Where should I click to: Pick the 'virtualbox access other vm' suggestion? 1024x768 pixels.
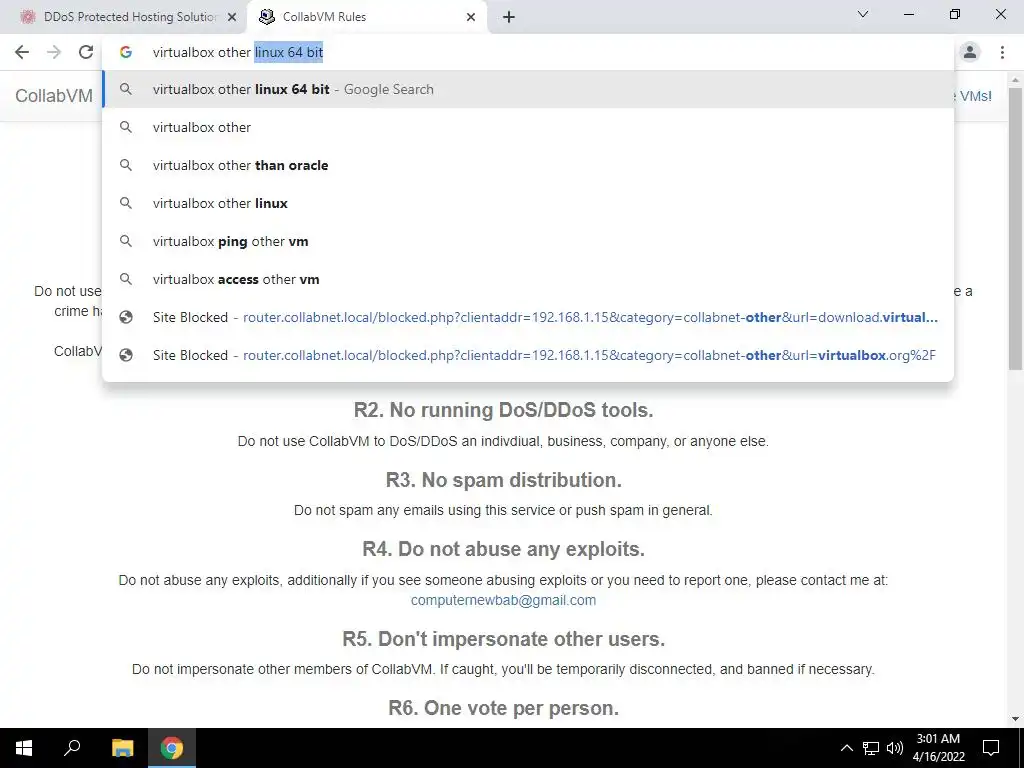click(x=528, y=279)
